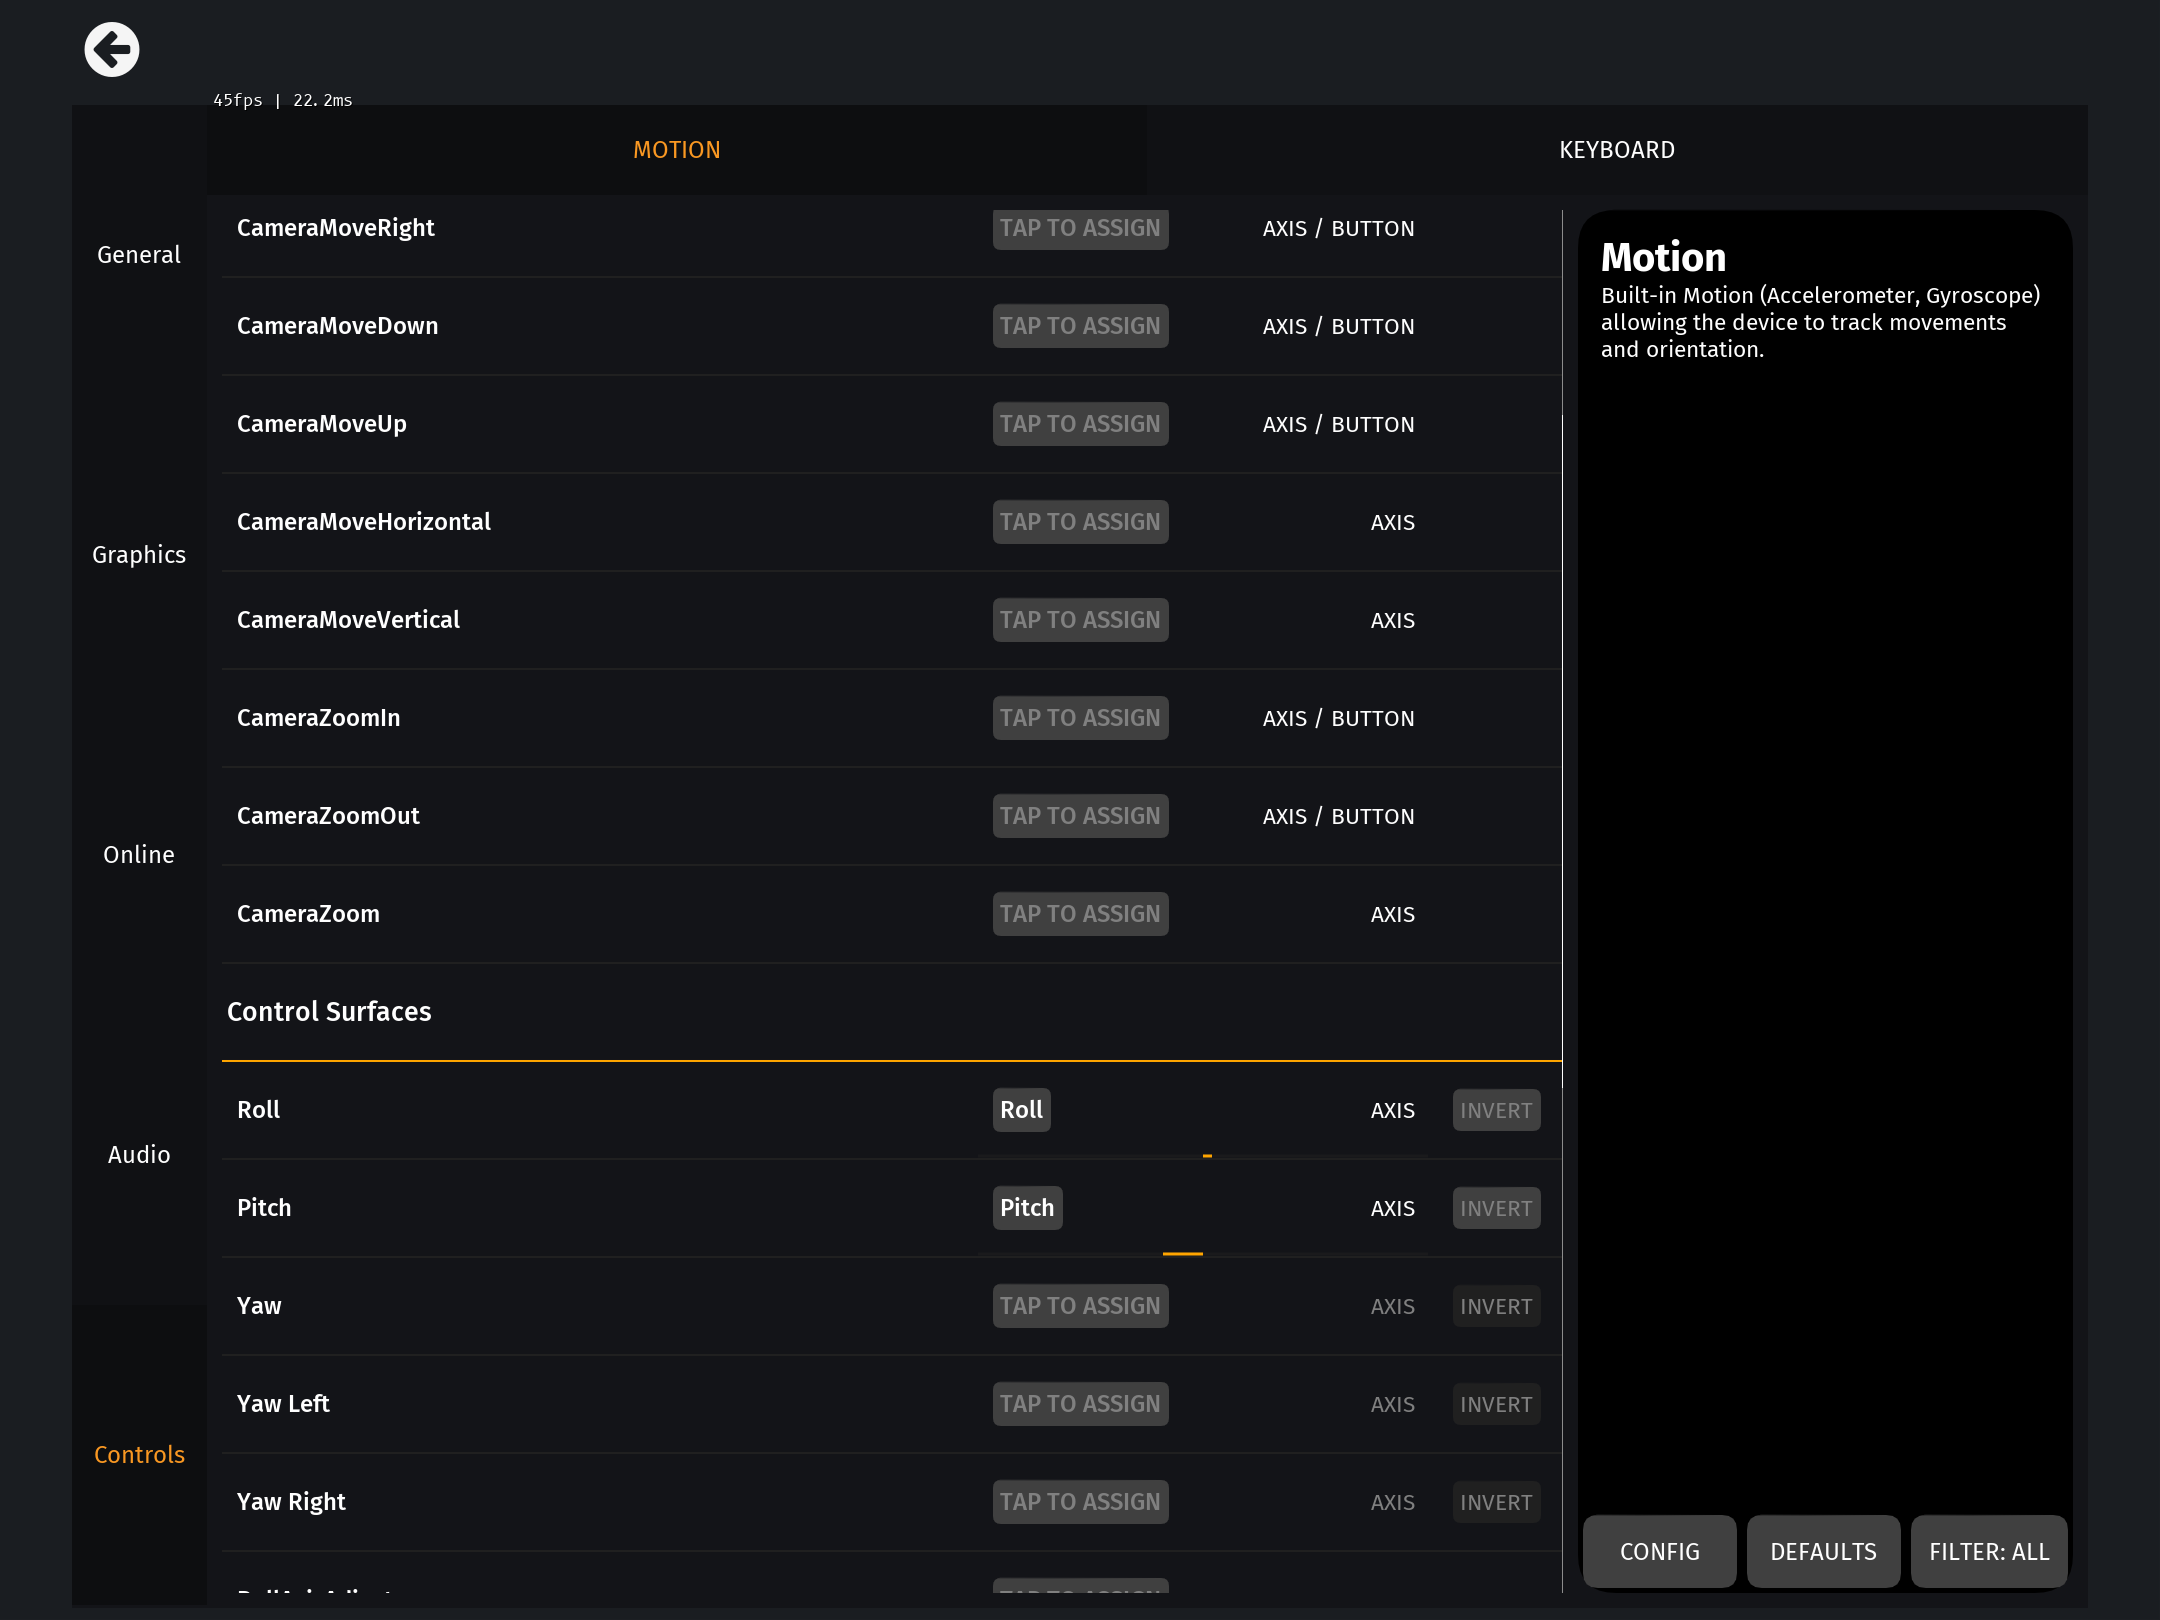Image resolution: width=2160 pixels, height=1620 pixels.
Task: Toggle INVERT for the Roll axis
Action: point(1496,1110)
